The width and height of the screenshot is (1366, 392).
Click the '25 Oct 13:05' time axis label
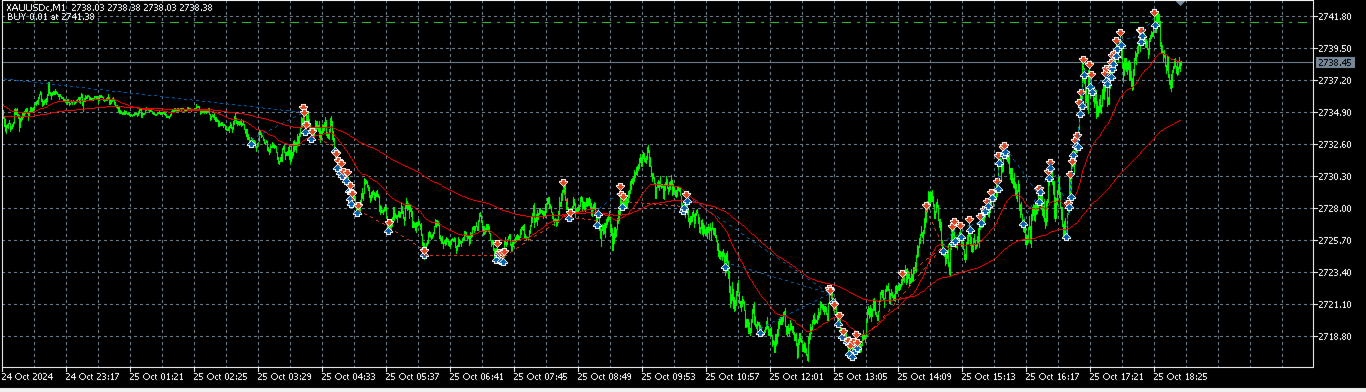tap(860, 377)
